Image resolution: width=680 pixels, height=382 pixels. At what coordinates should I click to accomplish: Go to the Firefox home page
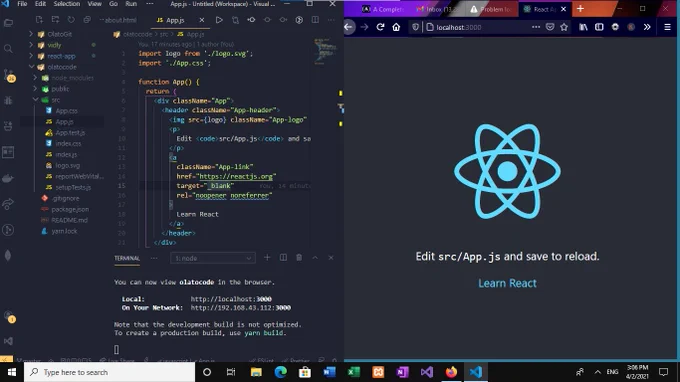click(x=396, y=27)
